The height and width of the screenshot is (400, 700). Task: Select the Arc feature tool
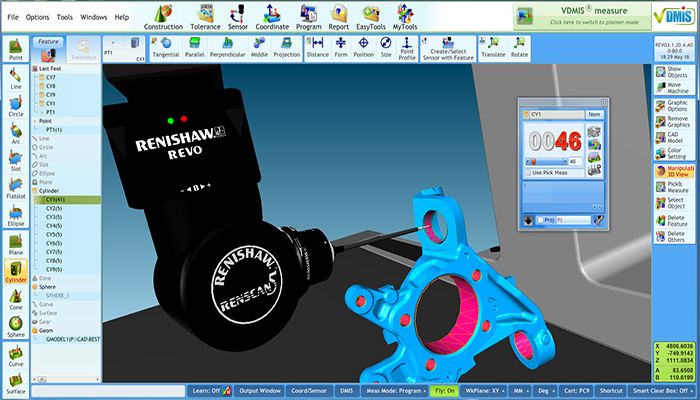click(16, 134)
